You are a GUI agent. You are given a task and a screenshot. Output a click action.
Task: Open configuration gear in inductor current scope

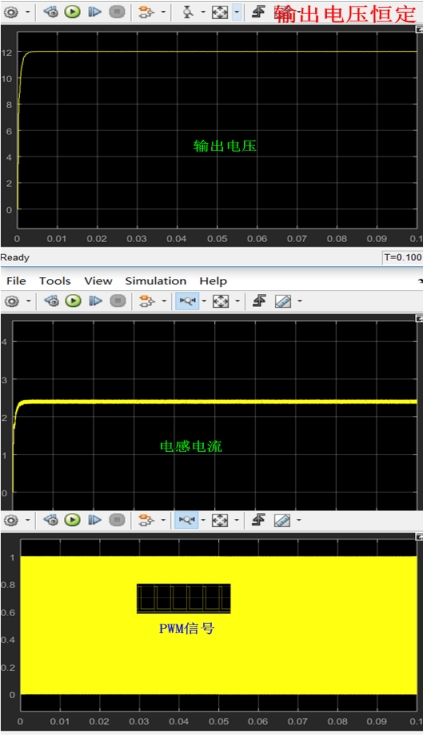pyautogui.click(x=12, y=301)
